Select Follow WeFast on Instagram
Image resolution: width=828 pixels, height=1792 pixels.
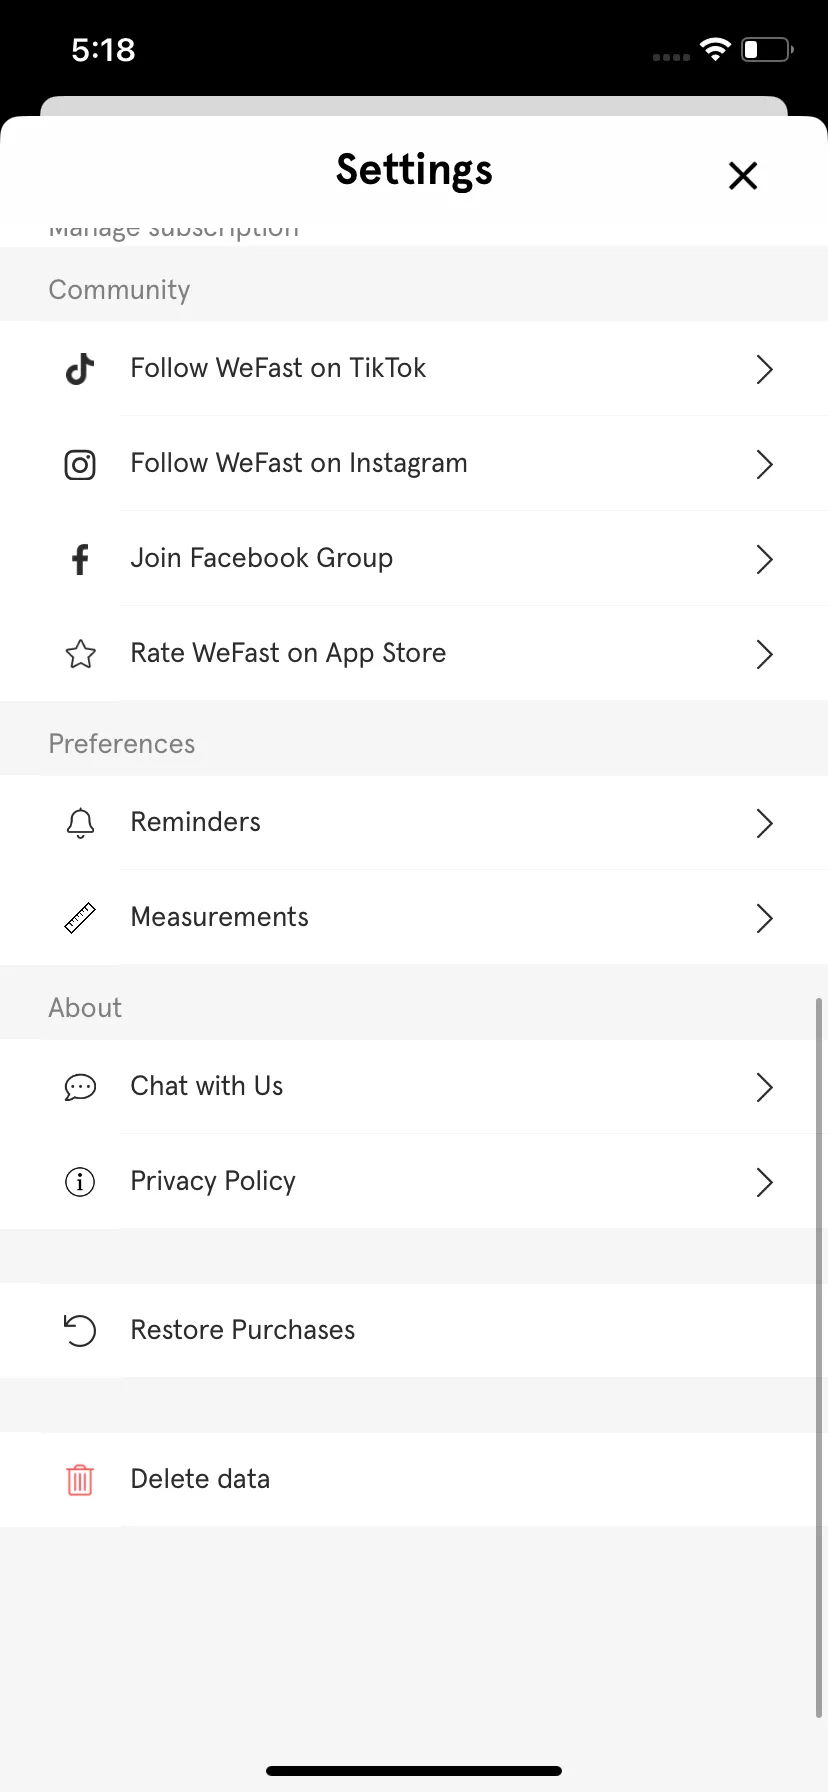point(414,464)
